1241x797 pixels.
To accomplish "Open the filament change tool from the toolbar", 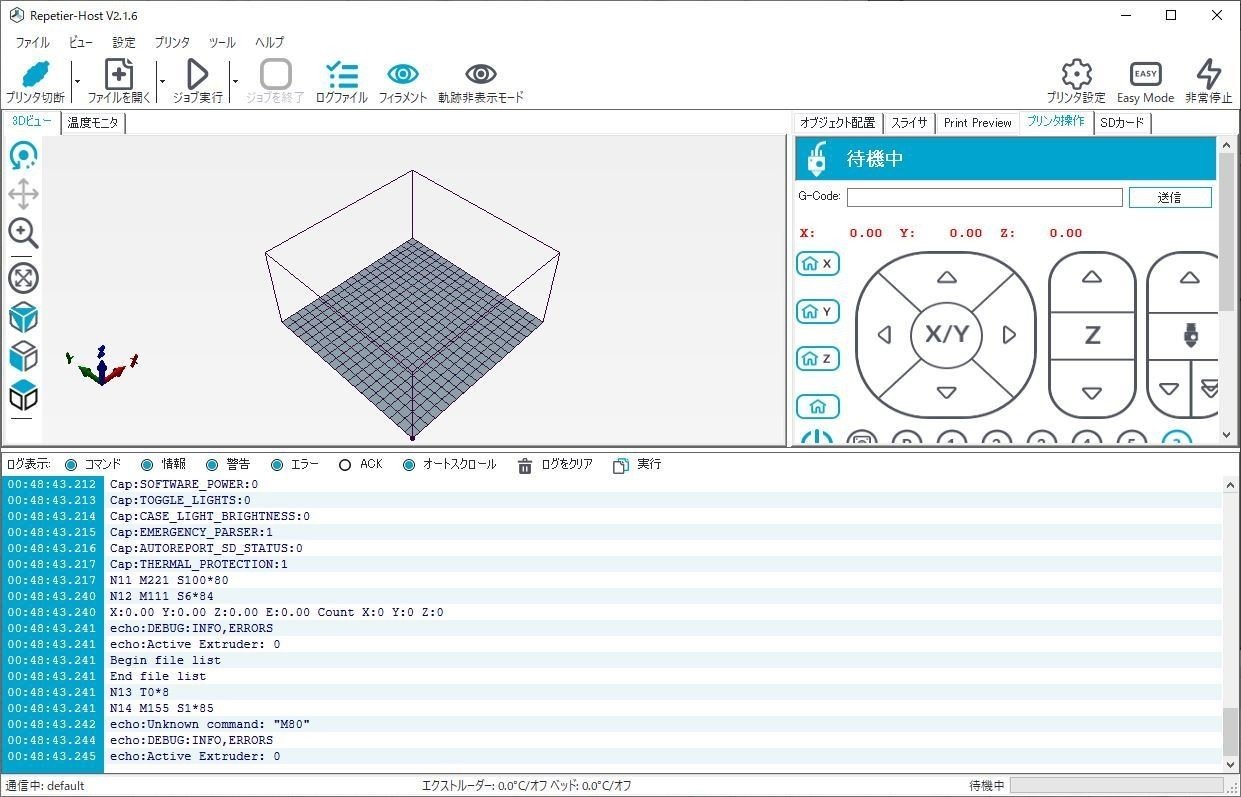I will coord(403,80).
